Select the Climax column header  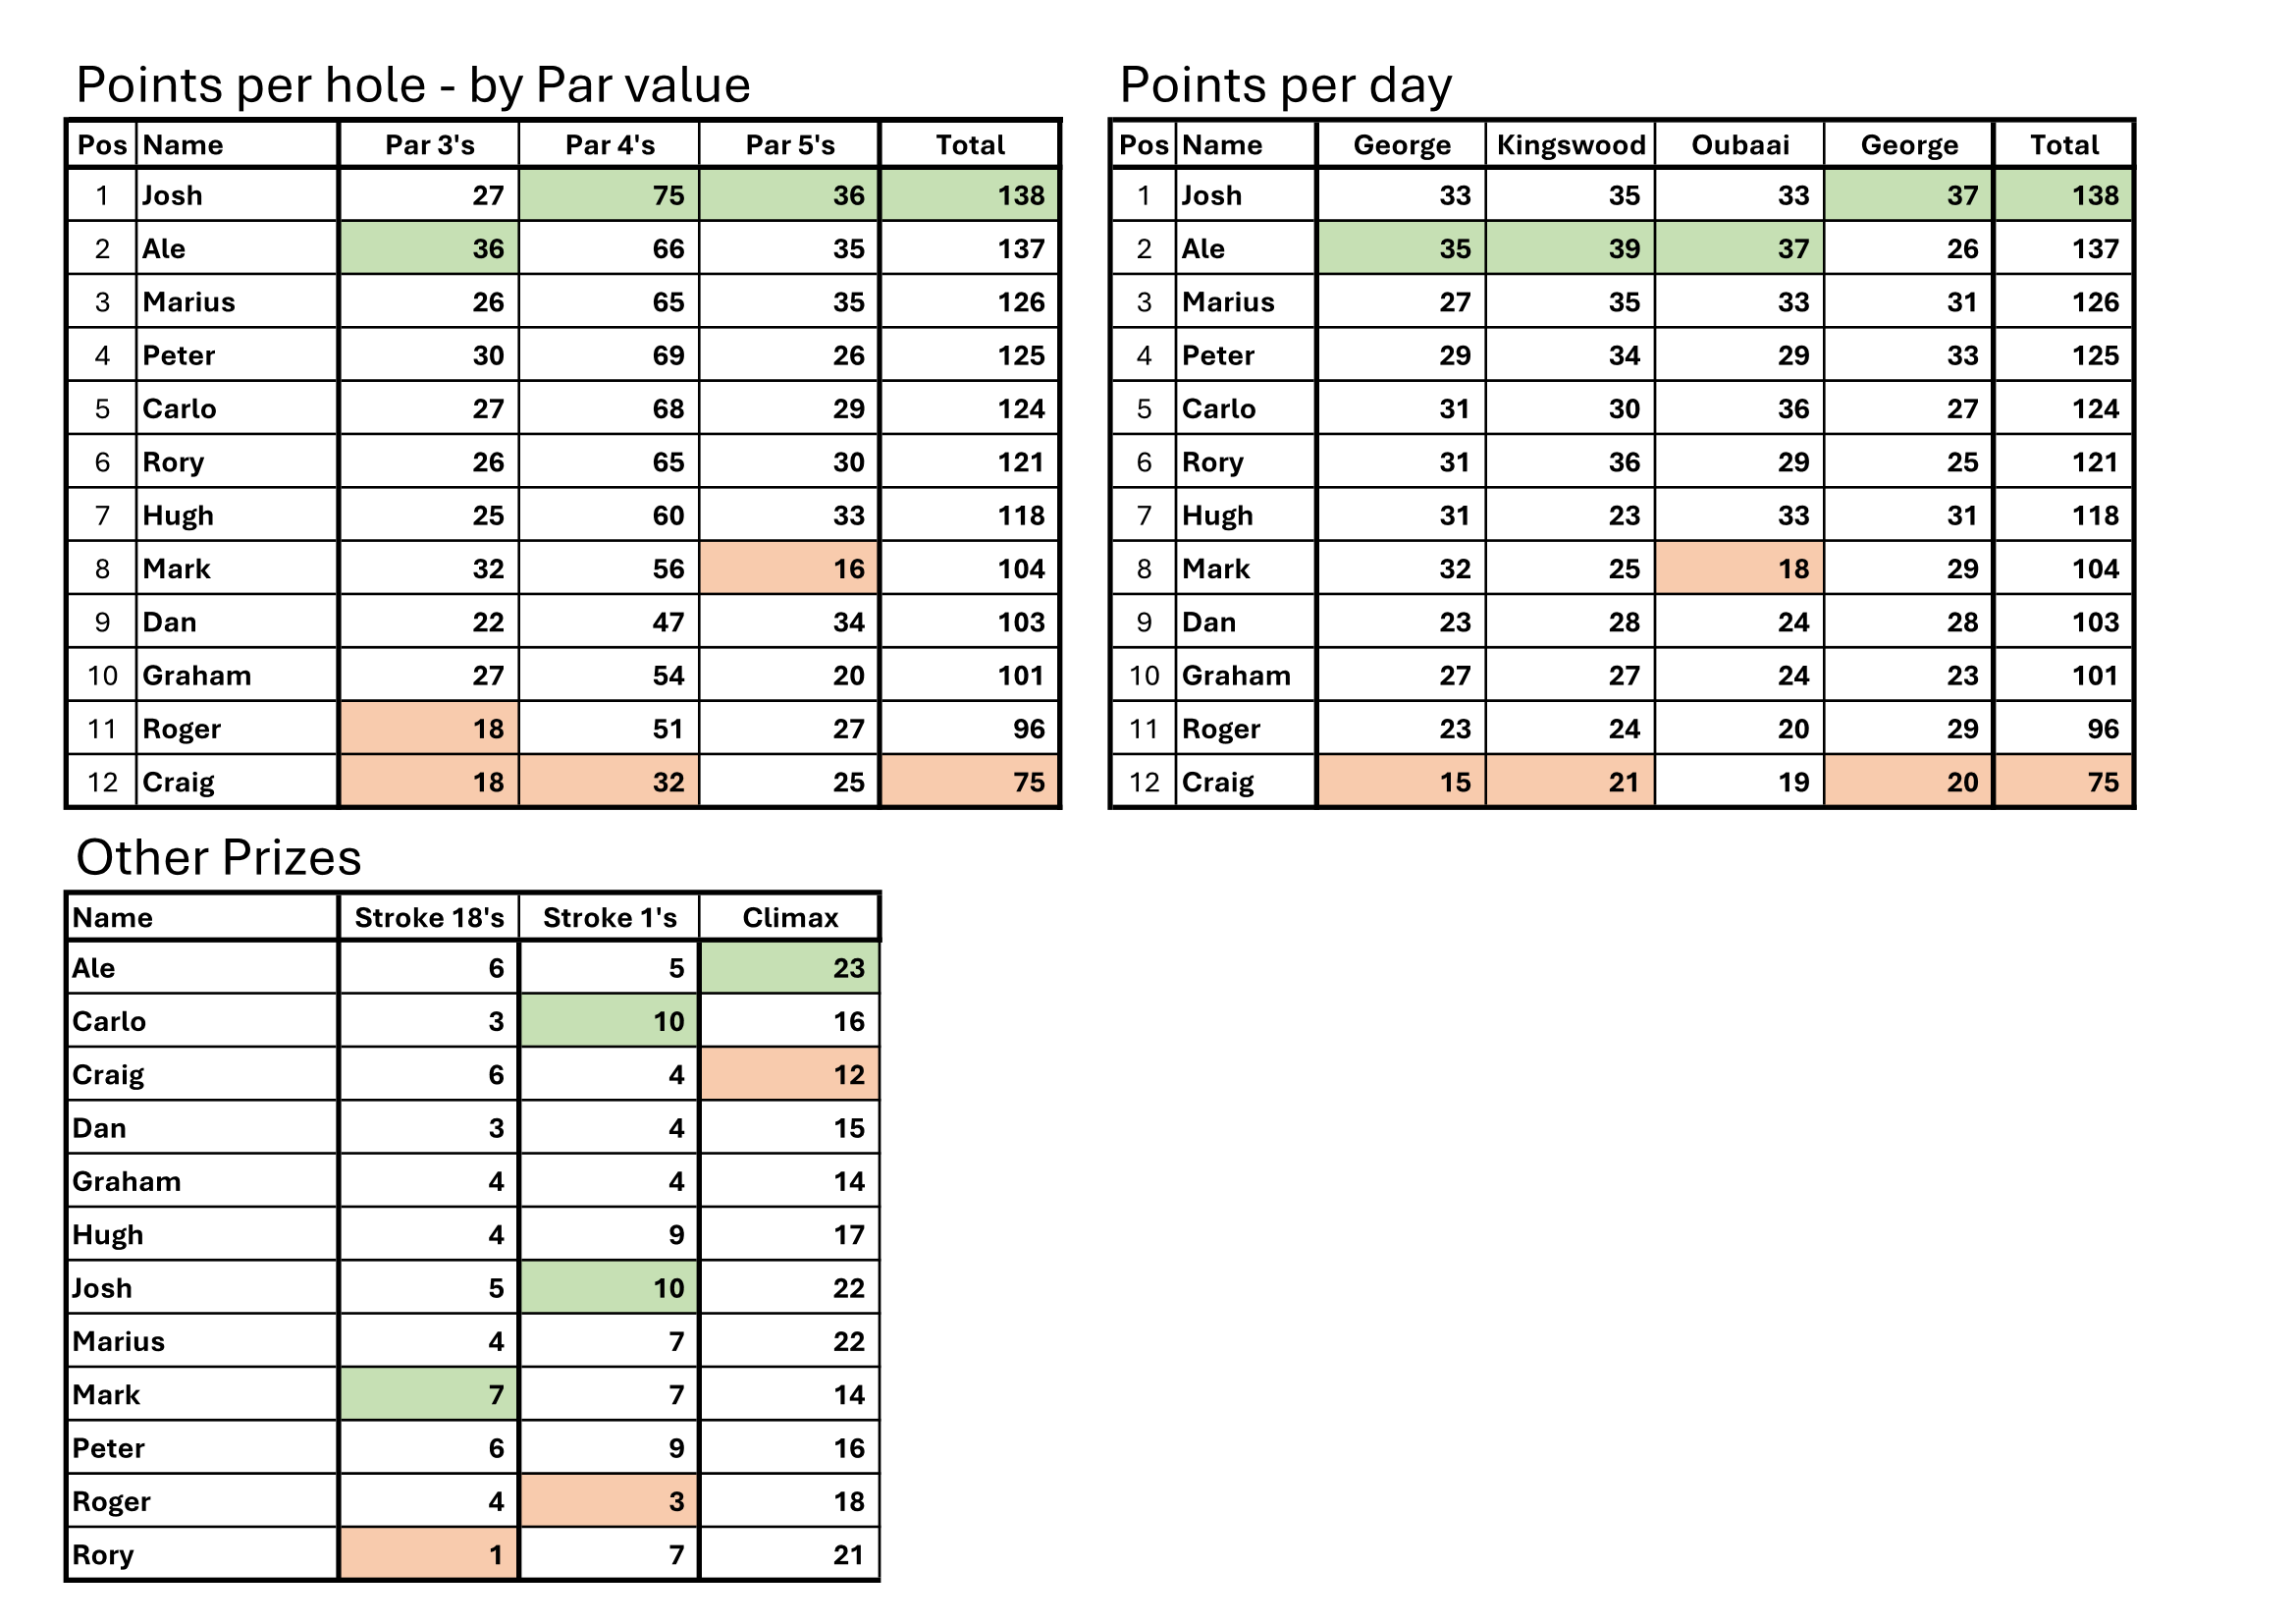pos(789,917)
